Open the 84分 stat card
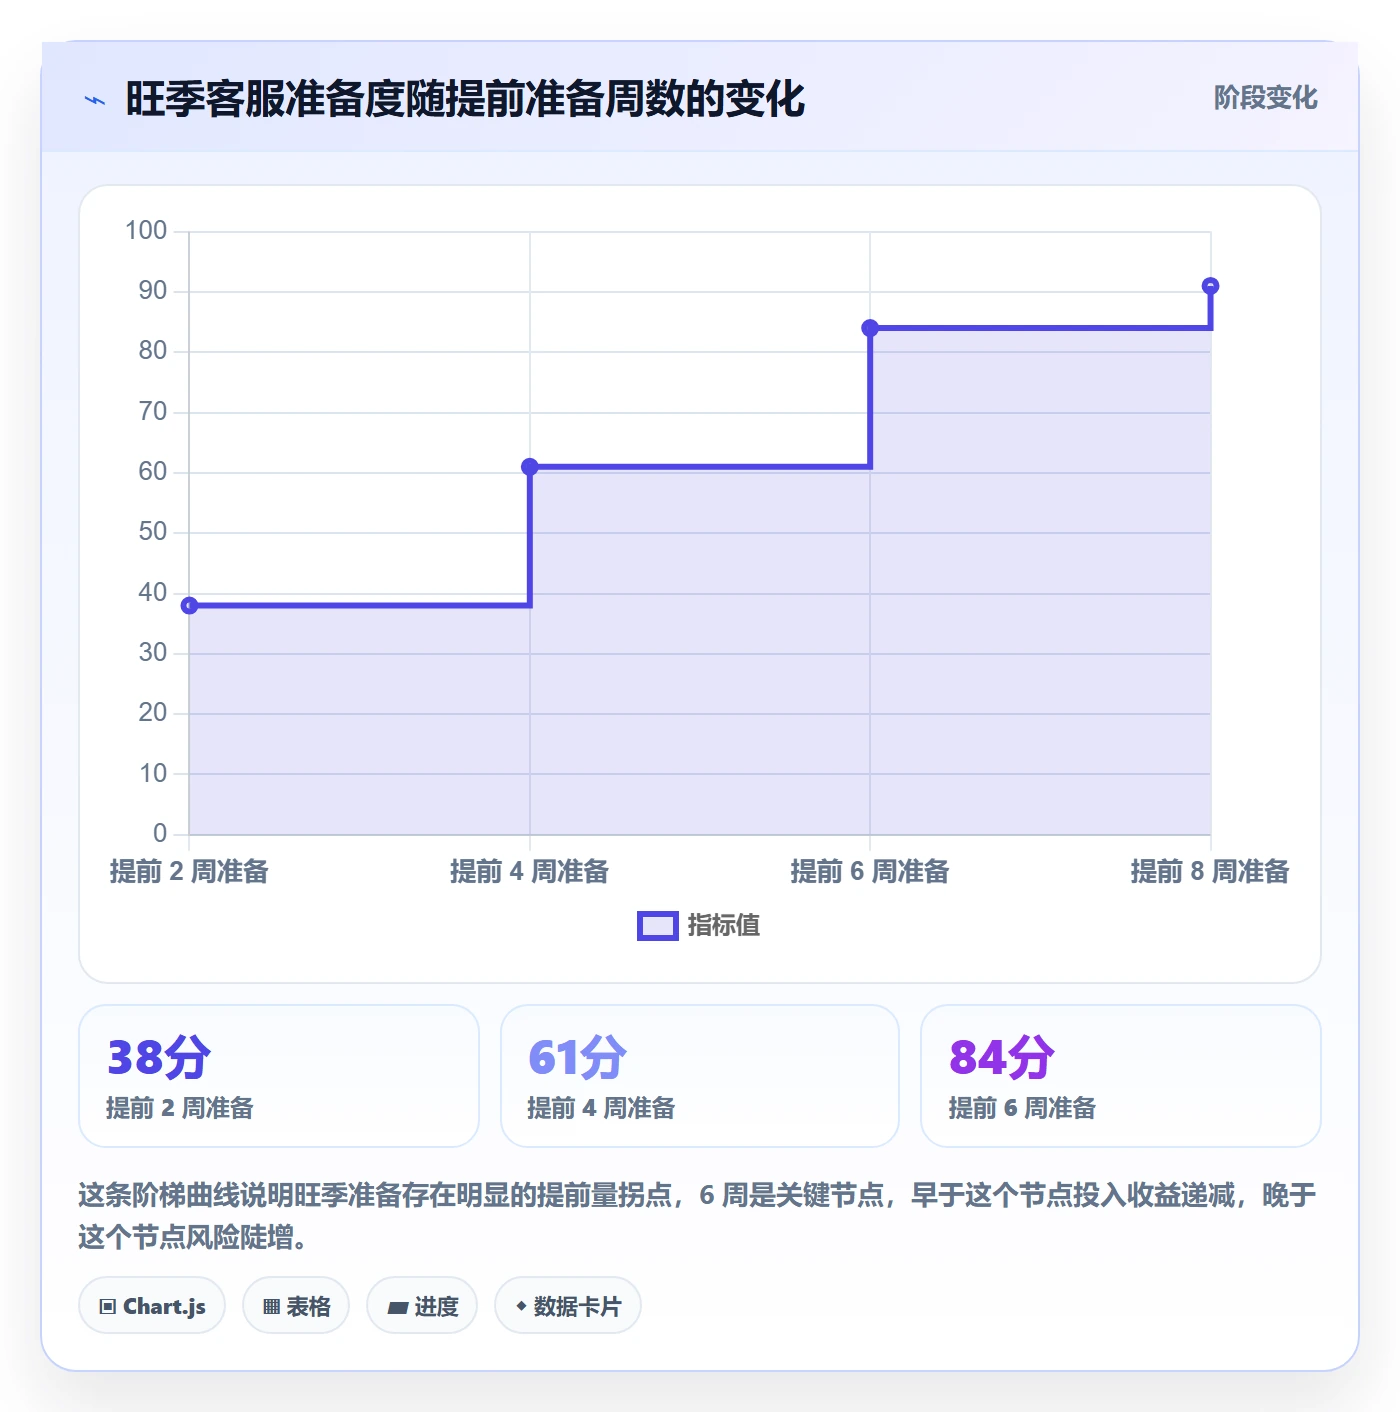This screenshot has width=1400, height=1412. (1121, 1076)
